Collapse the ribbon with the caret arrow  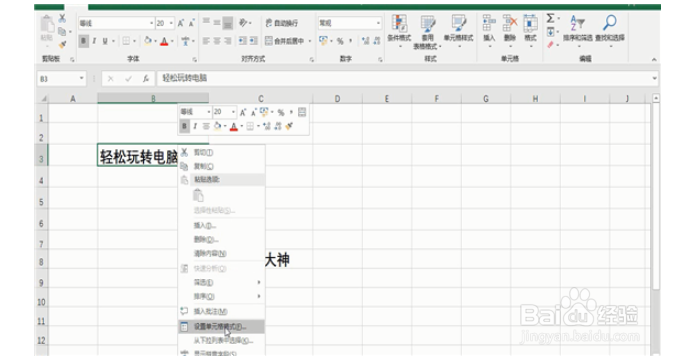654,60
